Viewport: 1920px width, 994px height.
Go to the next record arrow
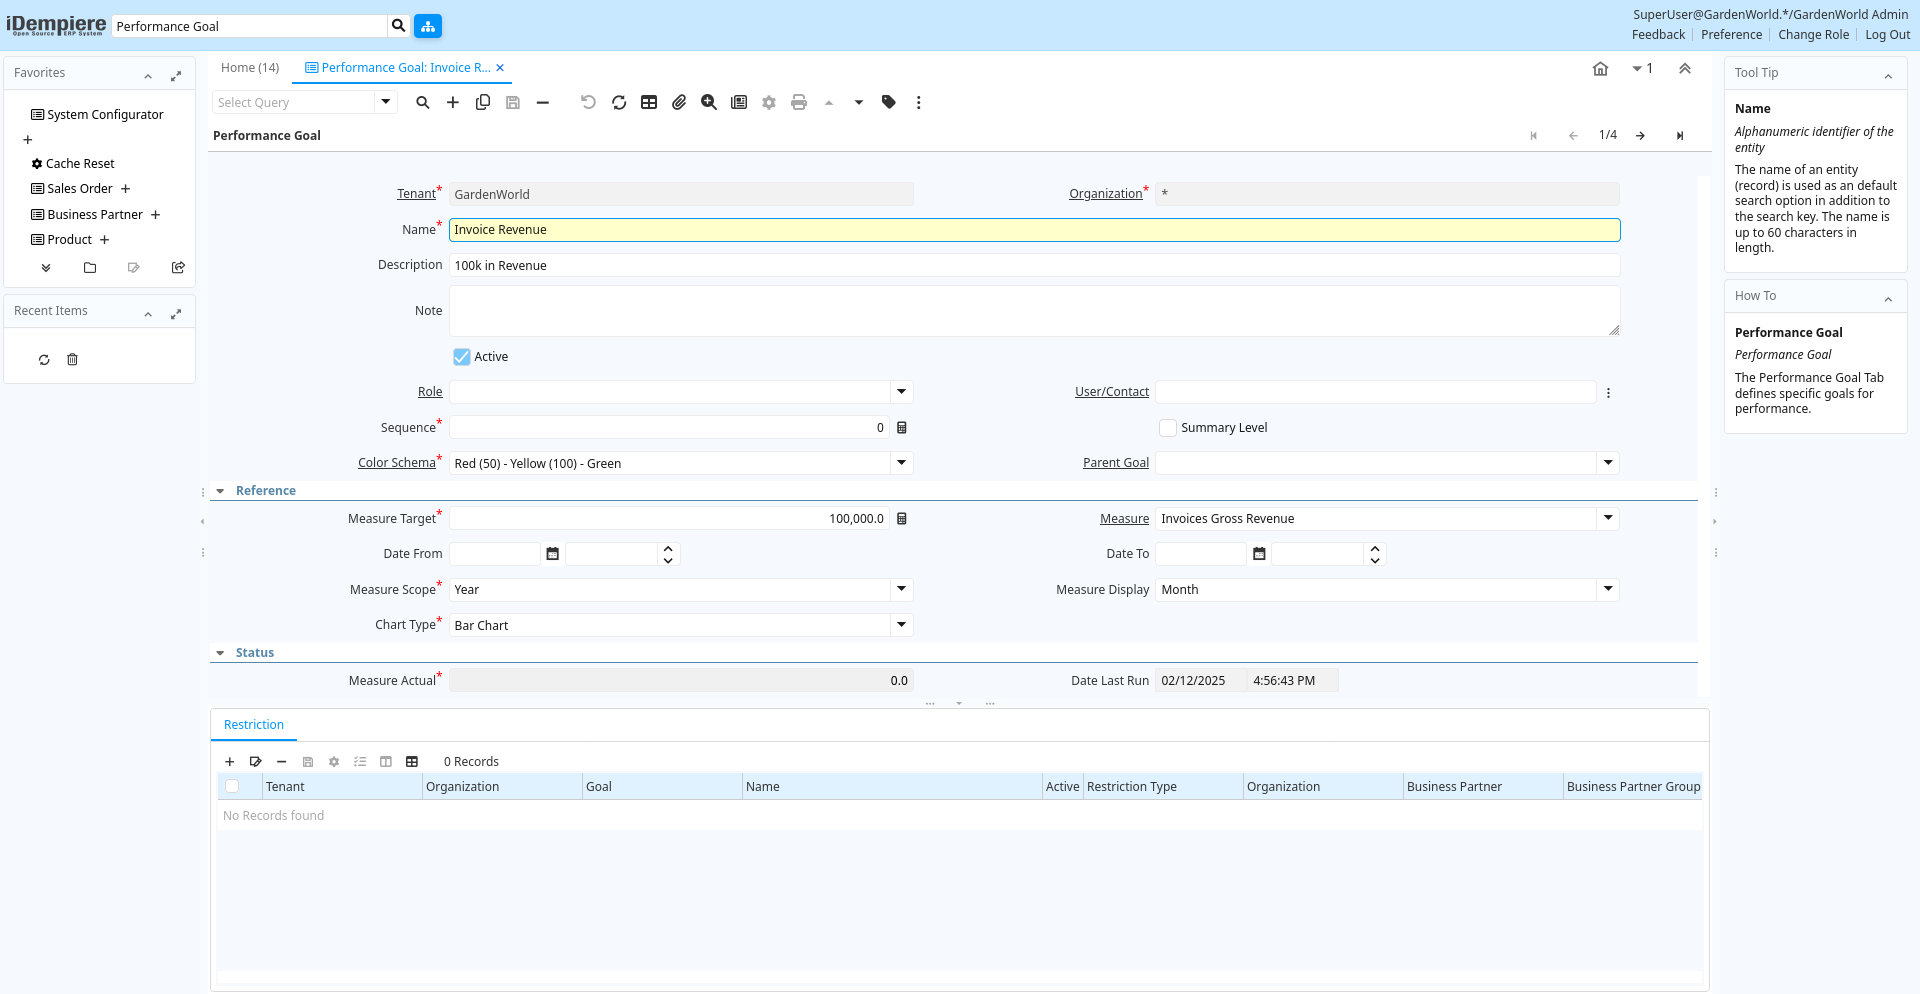tap(1640, 136)
